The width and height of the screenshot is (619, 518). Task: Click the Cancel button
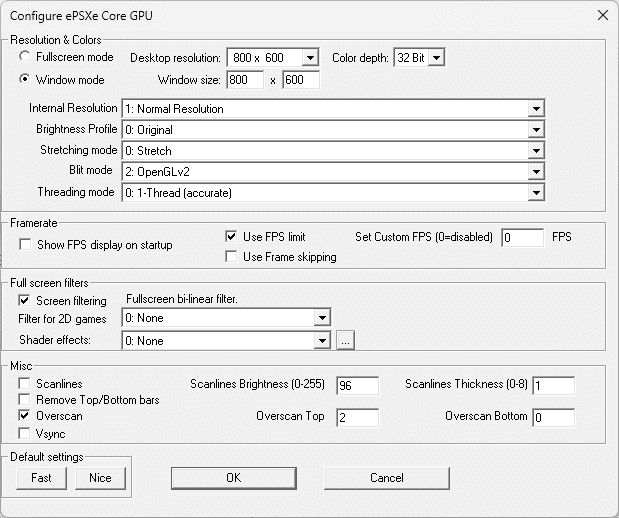[387, 478]
